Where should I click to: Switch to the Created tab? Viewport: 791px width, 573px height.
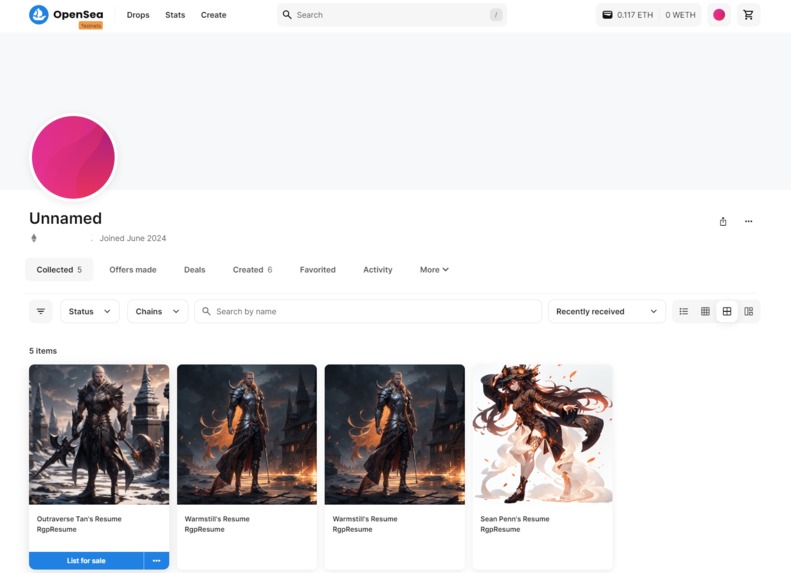[252, 270]
